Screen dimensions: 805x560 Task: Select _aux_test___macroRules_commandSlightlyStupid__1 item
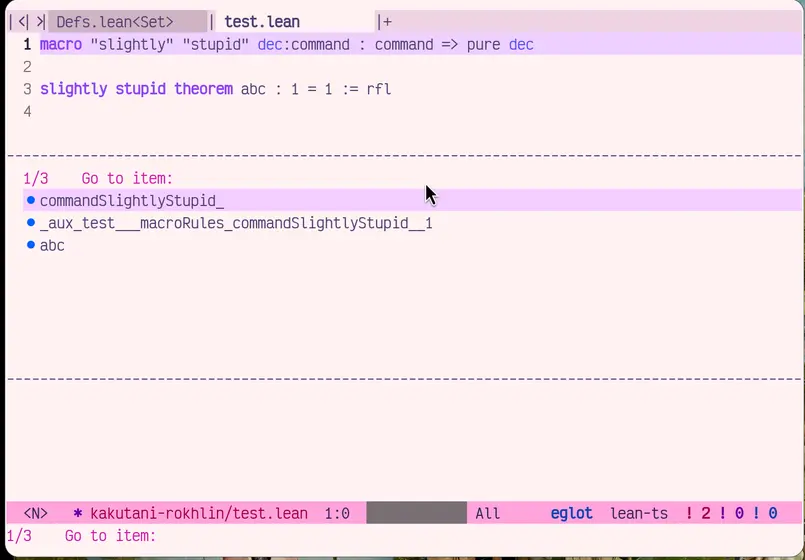236,223
